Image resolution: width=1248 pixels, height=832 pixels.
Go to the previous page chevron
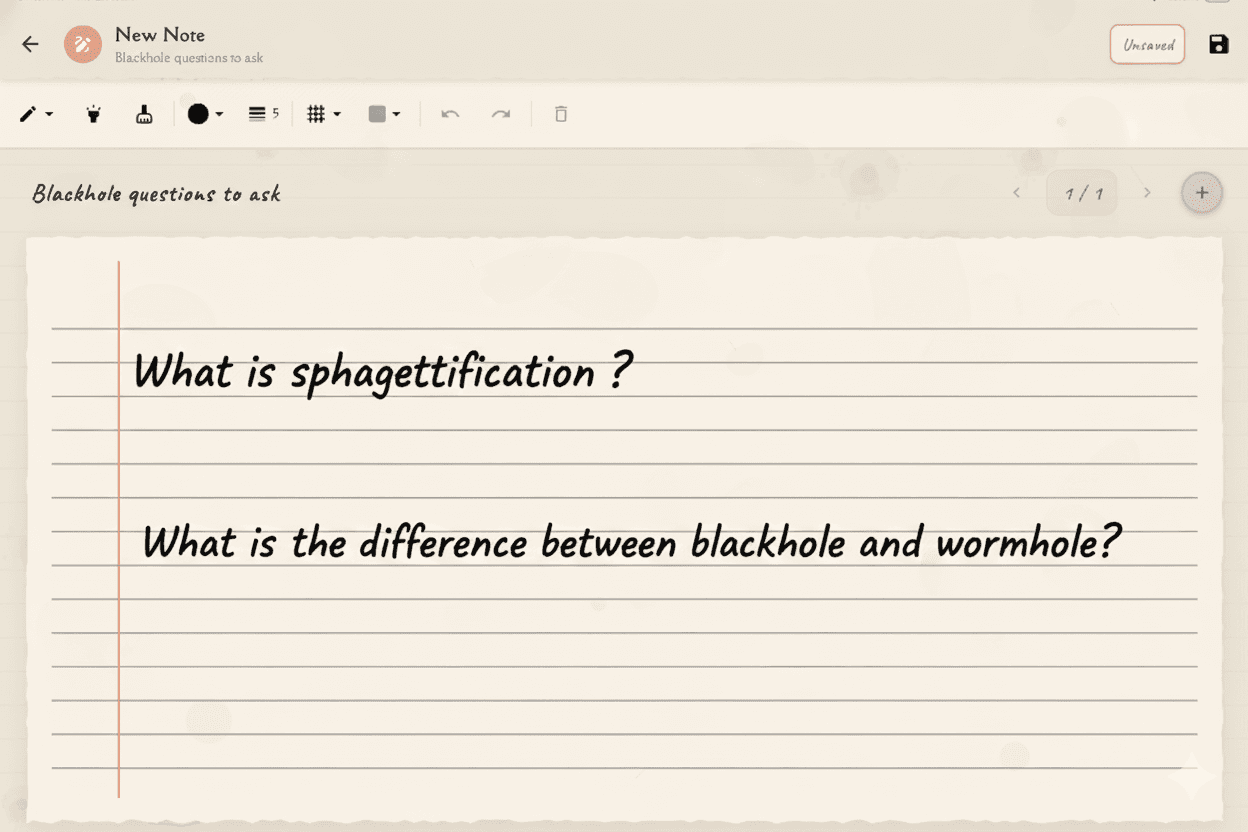(x=1017, y=192)
